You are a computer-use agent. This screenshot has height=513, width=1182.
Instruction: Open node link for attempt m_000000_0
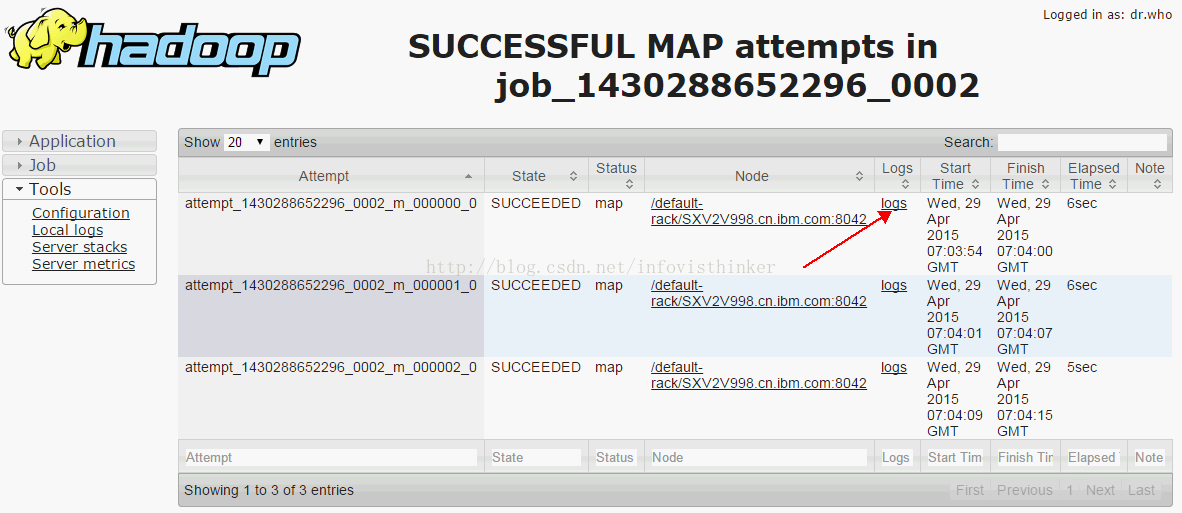click(x=758, y=211)
